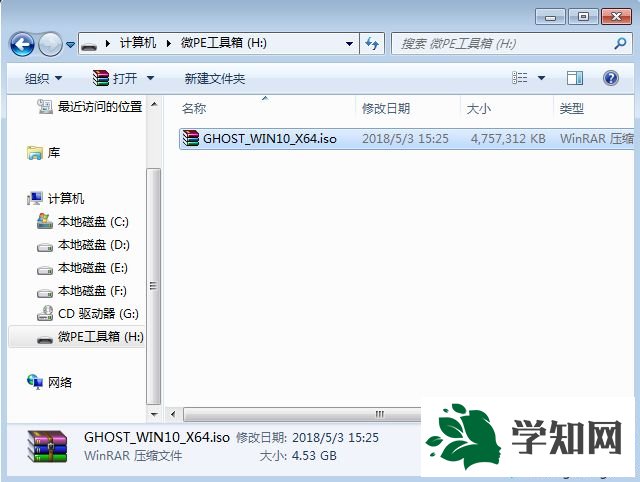The height and width of the screenshot is (482, 640).
Task: Click the 4,757,312 KB size cell
Action: pos(508,139)
